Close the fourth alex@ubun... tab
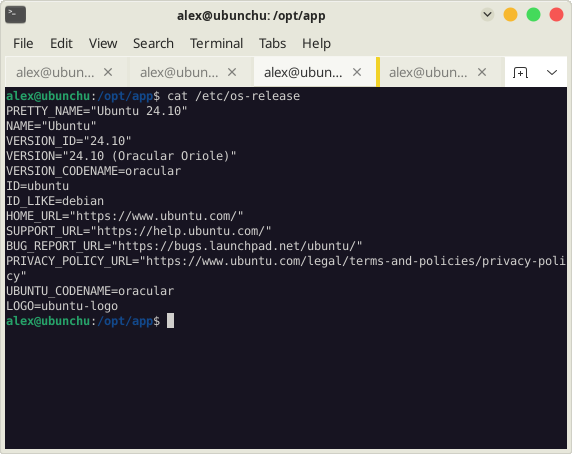Viewport: 572px width, 454px height. tap(482, 72)
